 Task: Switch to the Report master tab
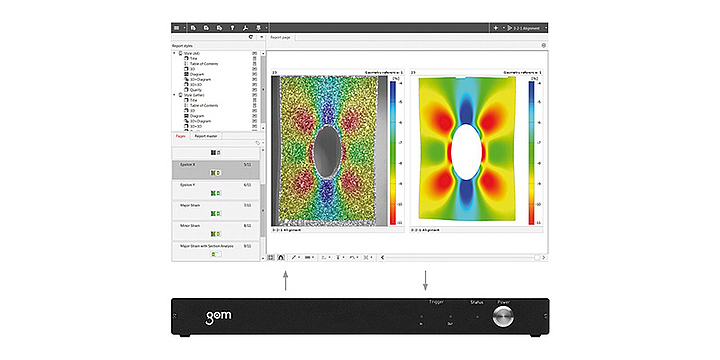[x=206, y=136]
